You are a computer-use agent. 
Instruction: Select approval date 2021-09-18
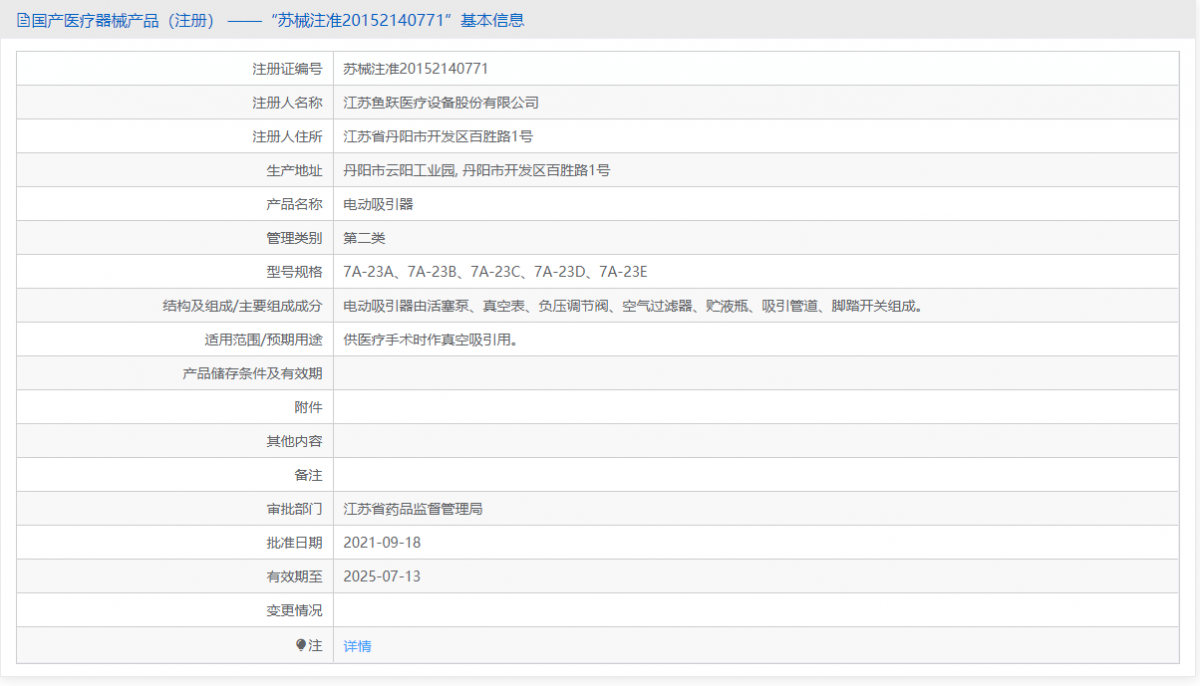pyautogui.click(x=382, y=543)
